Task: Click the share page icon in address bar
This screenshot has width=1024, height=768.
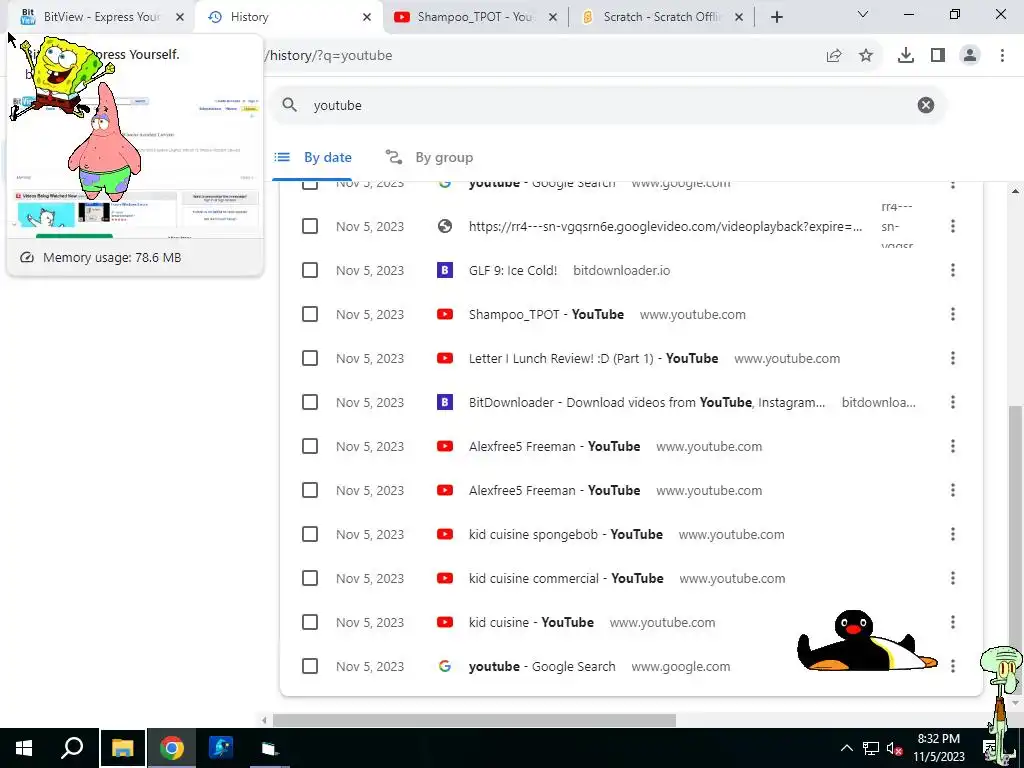Action: click(834, 56)
